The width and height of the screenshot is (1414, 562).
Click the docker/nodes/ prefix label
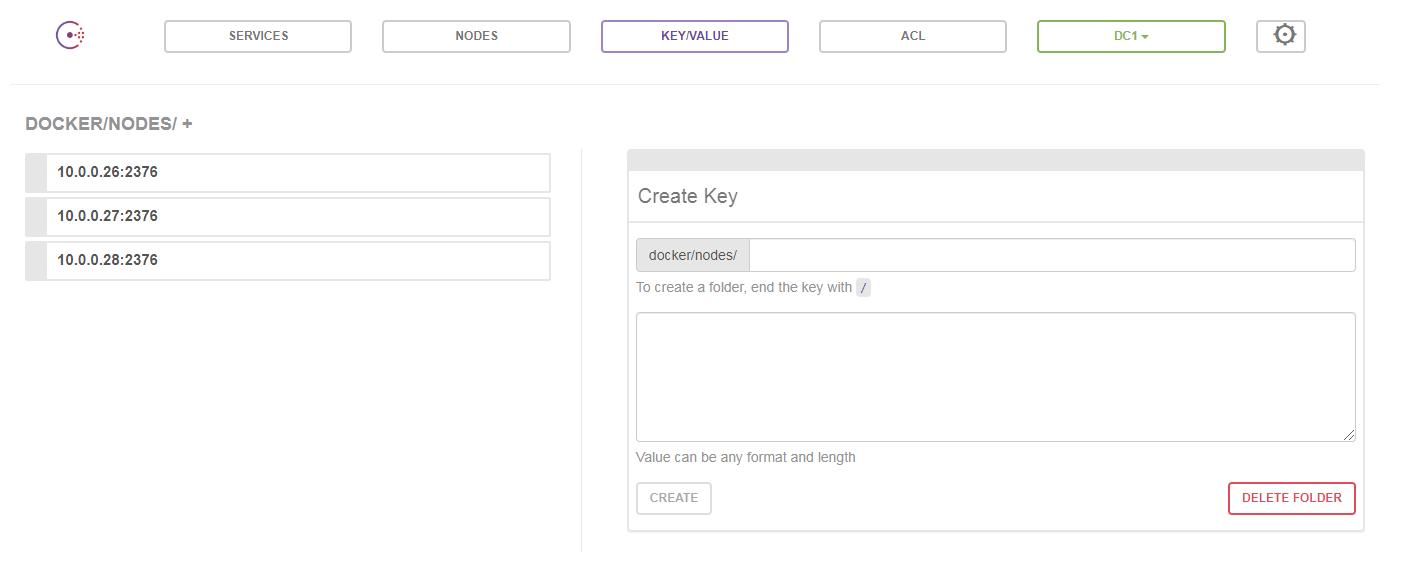coord(692,255)
